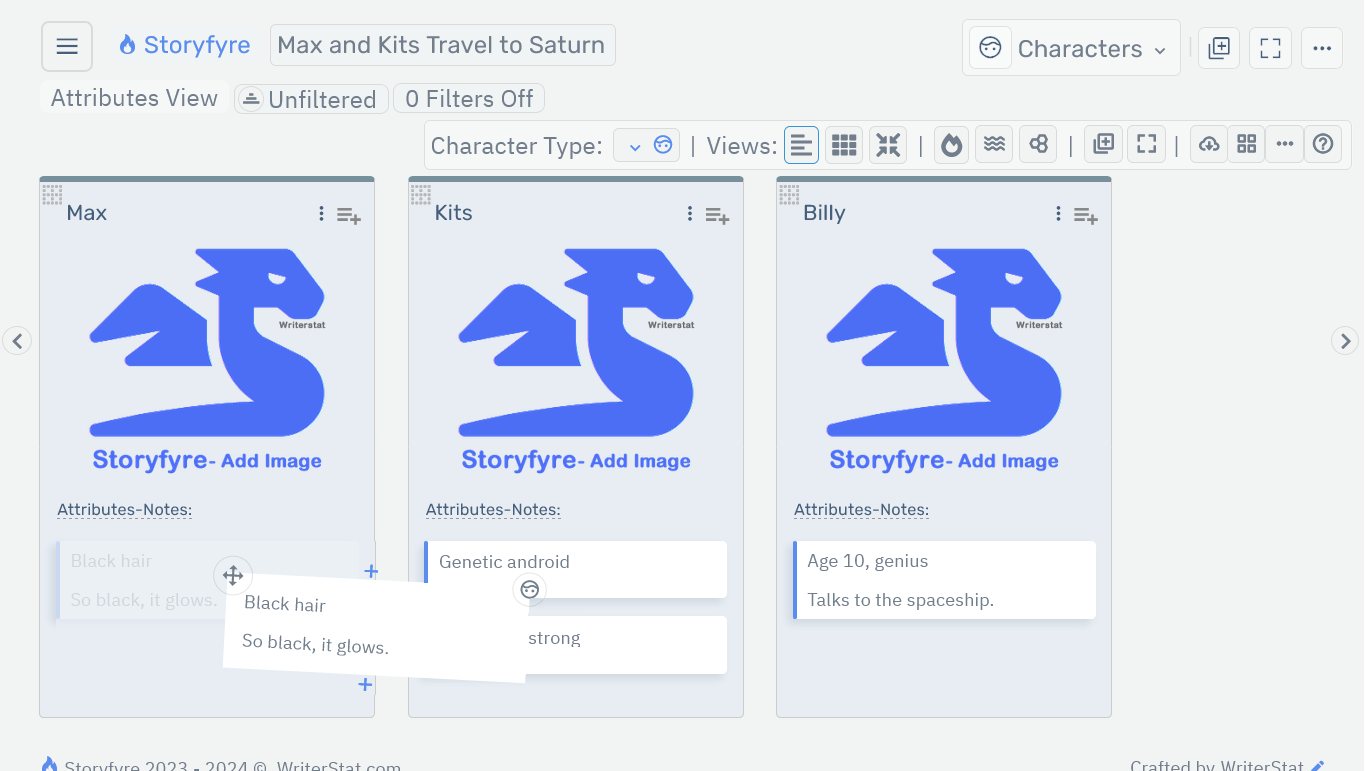The width and height of the screenshot is (1365, 771).
Task: Switch to grid view in Views toolbar
Action: [843, 143]
